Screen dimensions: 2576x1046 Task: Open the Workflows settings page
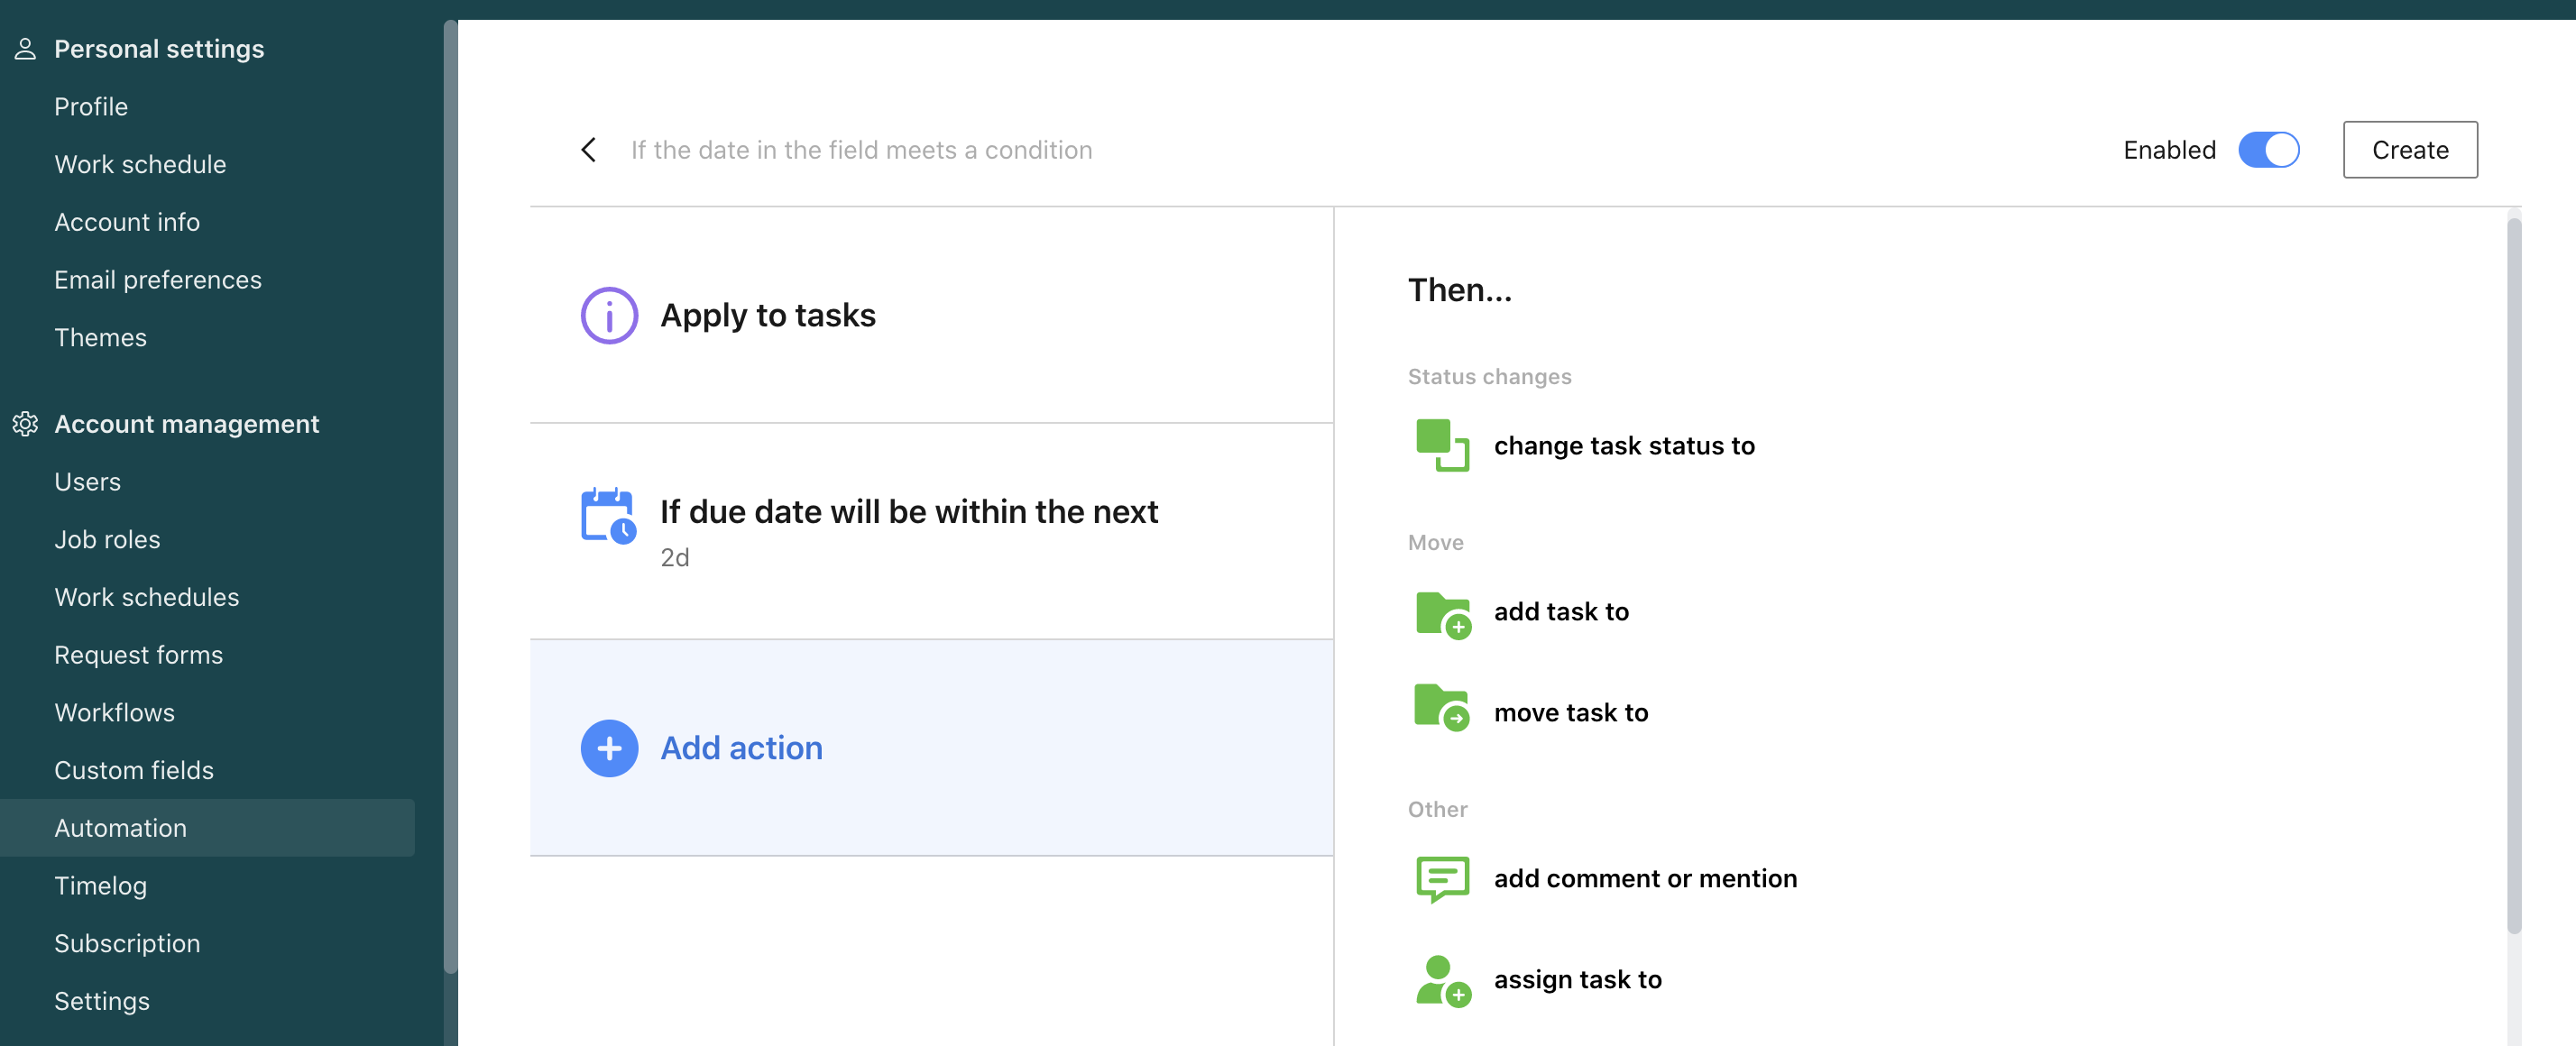(114, 712)
